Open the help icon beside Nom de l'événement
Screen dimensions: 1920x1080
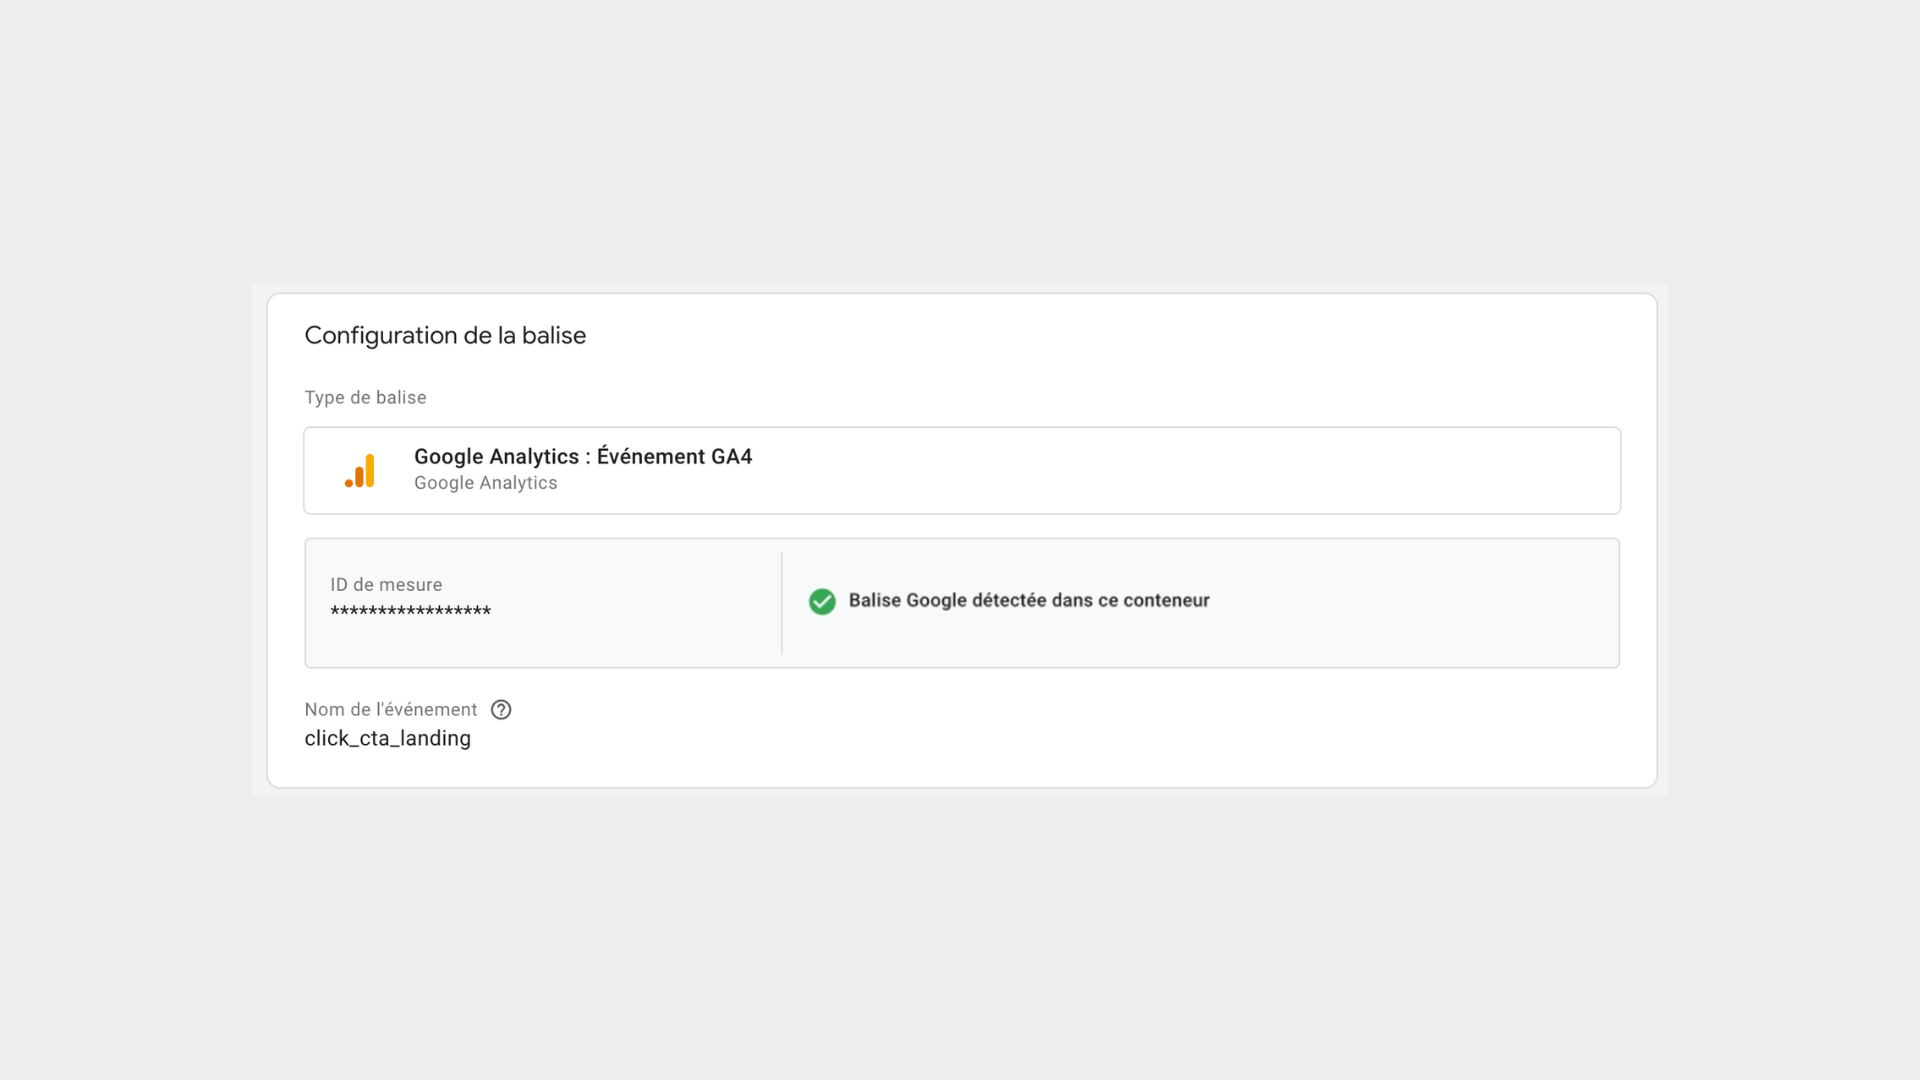pyautogui.click(x=501, y=710)
